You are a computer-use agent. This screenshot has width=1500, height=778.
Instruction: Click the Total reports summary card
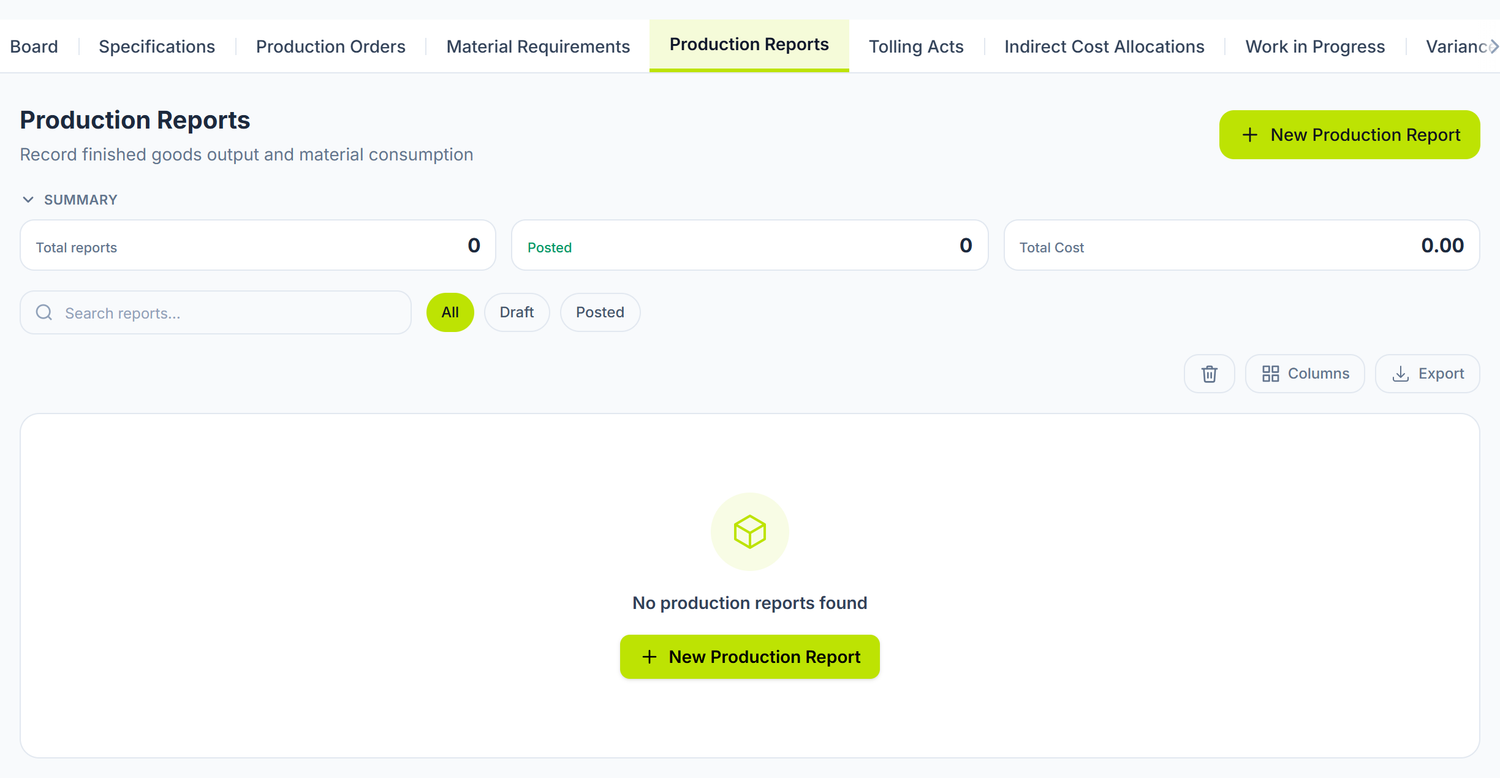click(258, 245)
